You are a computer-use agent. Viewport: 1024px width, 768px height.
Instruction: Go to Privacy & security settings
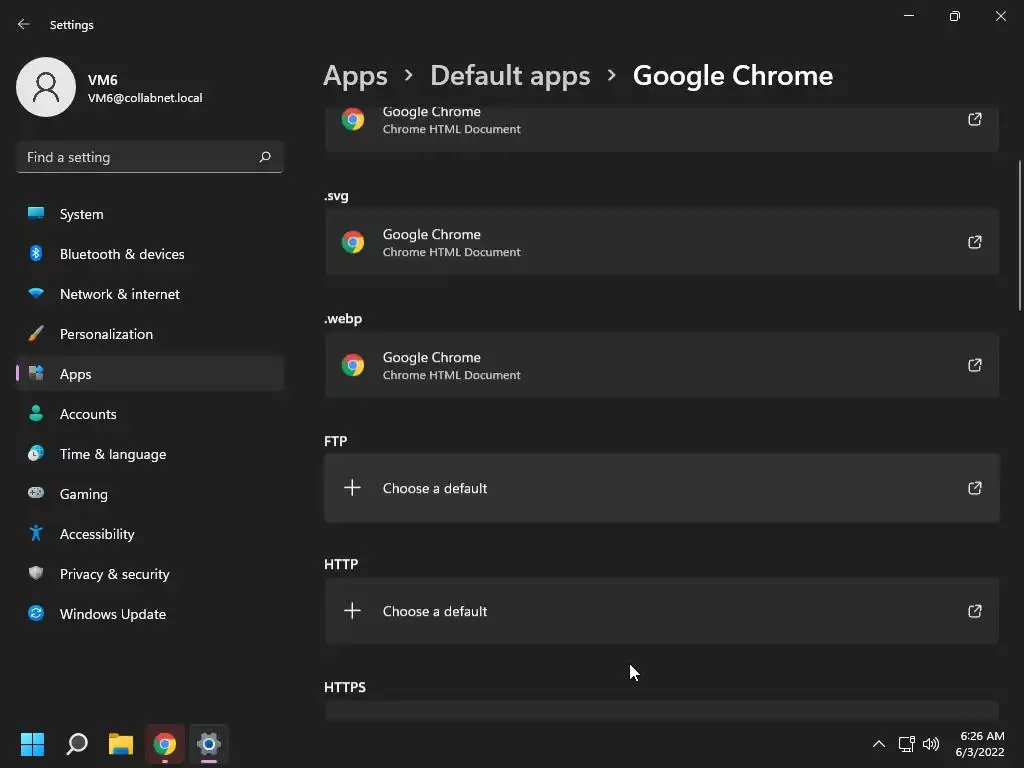click(114, 574)
